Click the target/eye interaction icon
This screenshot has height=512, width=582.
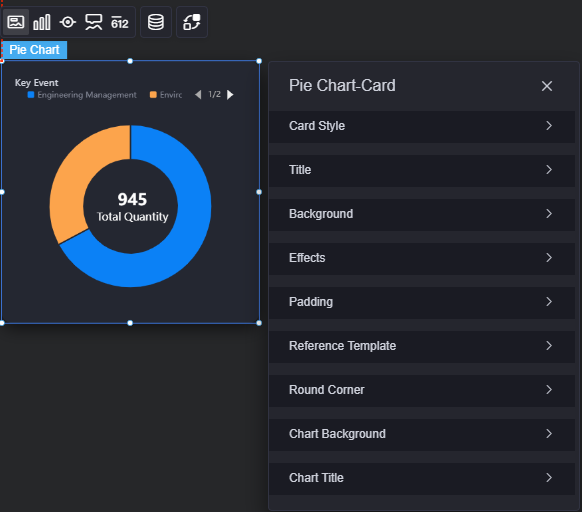pos(68,22)
